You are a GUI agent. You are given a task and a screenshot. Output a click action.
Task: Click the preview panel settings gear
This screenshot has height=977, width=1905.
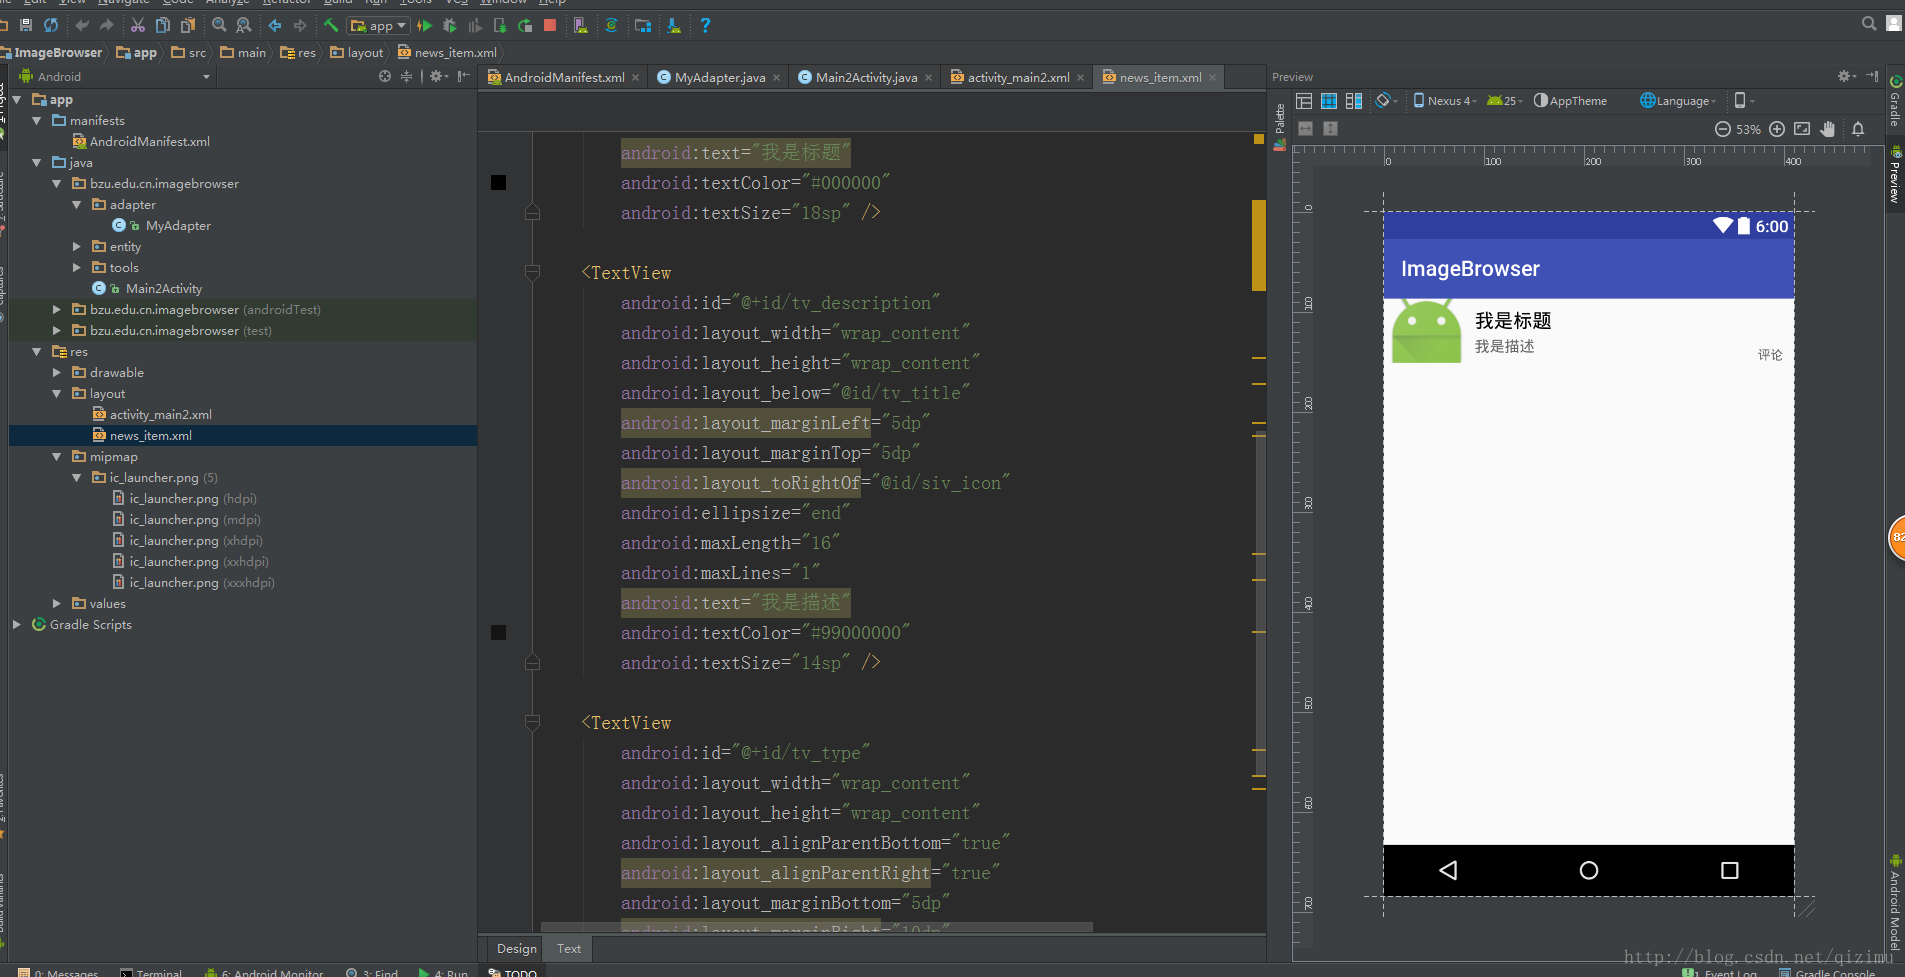pos(1845,76)
